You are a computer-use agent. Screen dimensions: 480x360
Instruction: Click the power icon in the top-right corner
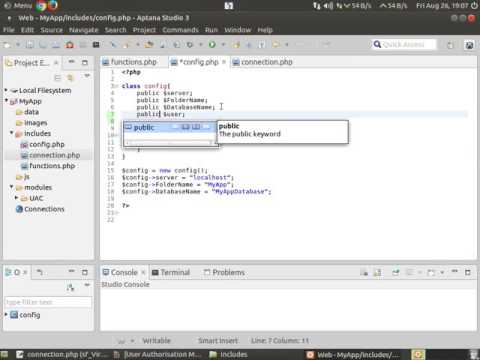(x=474, y=6)
